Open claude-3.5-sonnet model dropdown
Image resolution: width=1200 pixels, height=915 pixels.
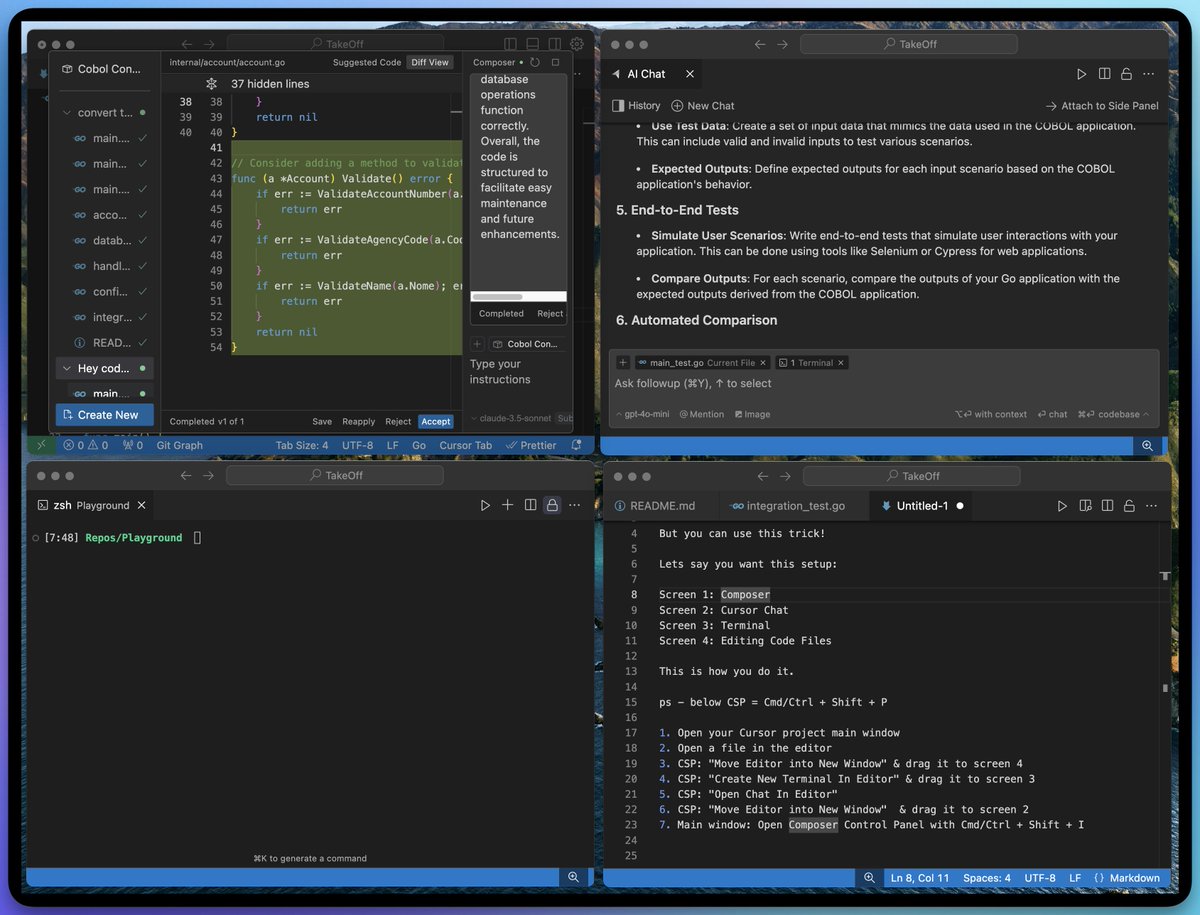click(511, 419)
